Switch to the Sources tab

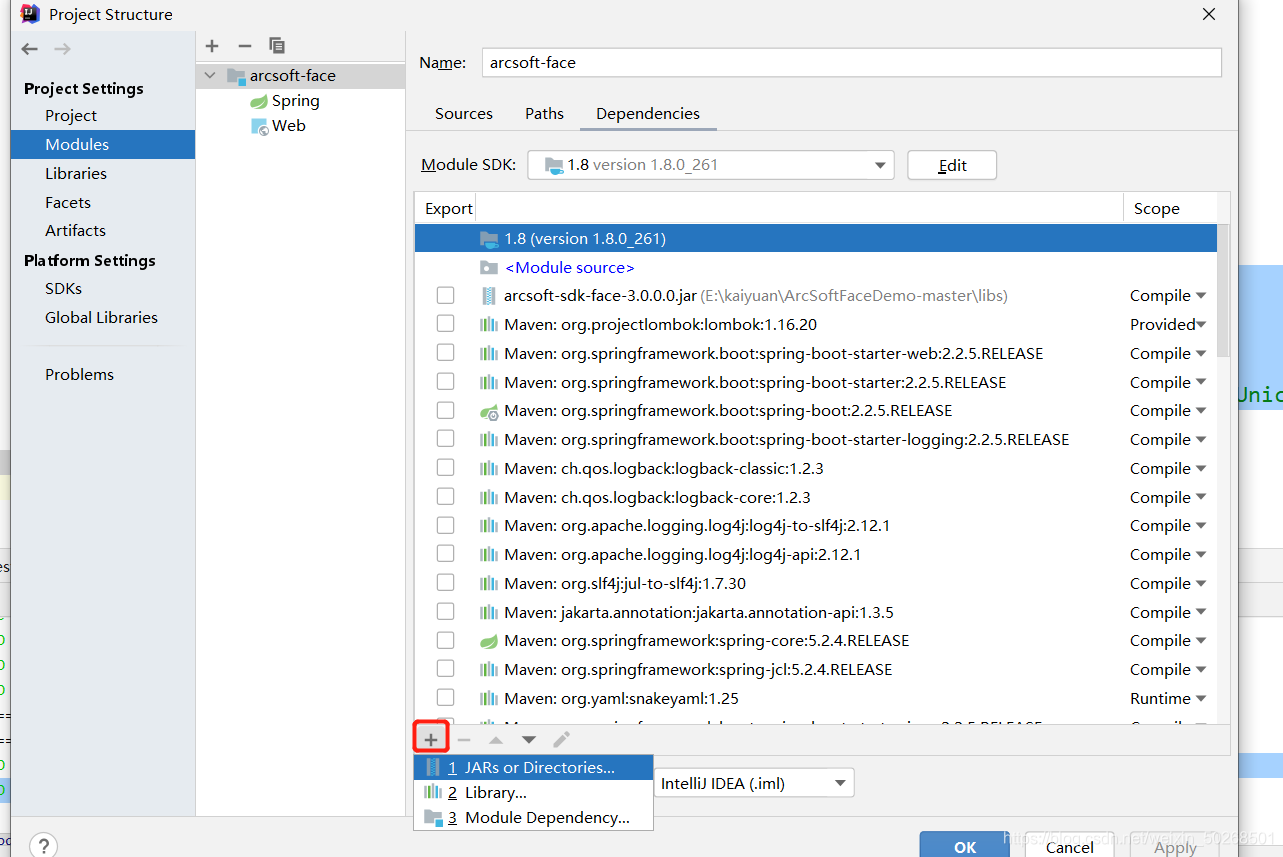pos(464,114)
